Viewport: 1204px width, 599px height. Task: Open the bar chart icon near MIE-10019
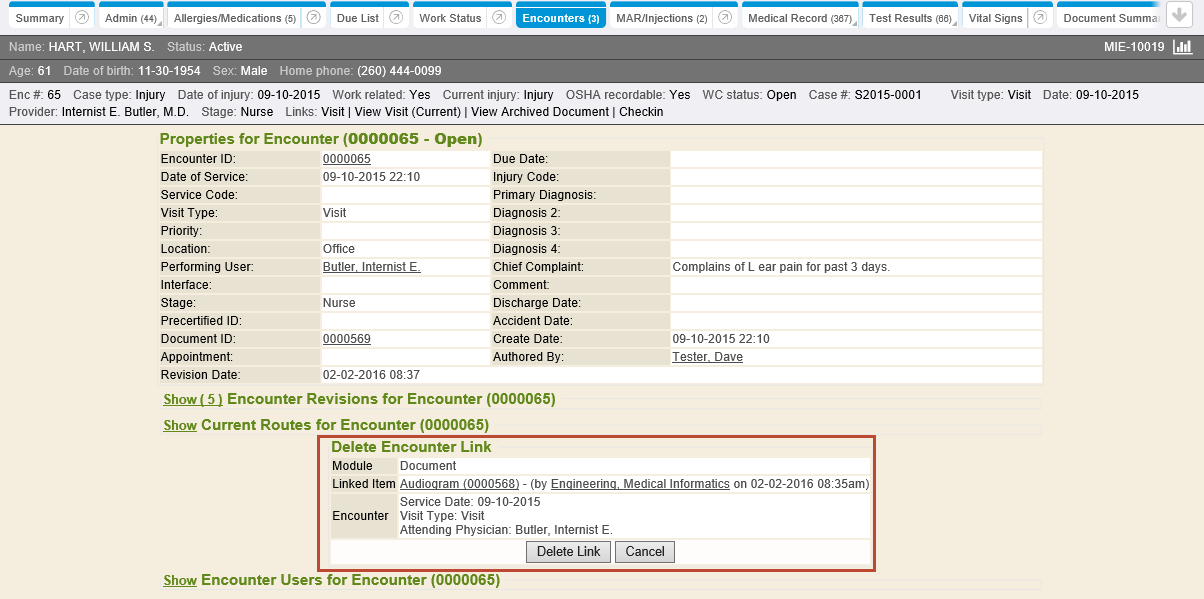1183,47
